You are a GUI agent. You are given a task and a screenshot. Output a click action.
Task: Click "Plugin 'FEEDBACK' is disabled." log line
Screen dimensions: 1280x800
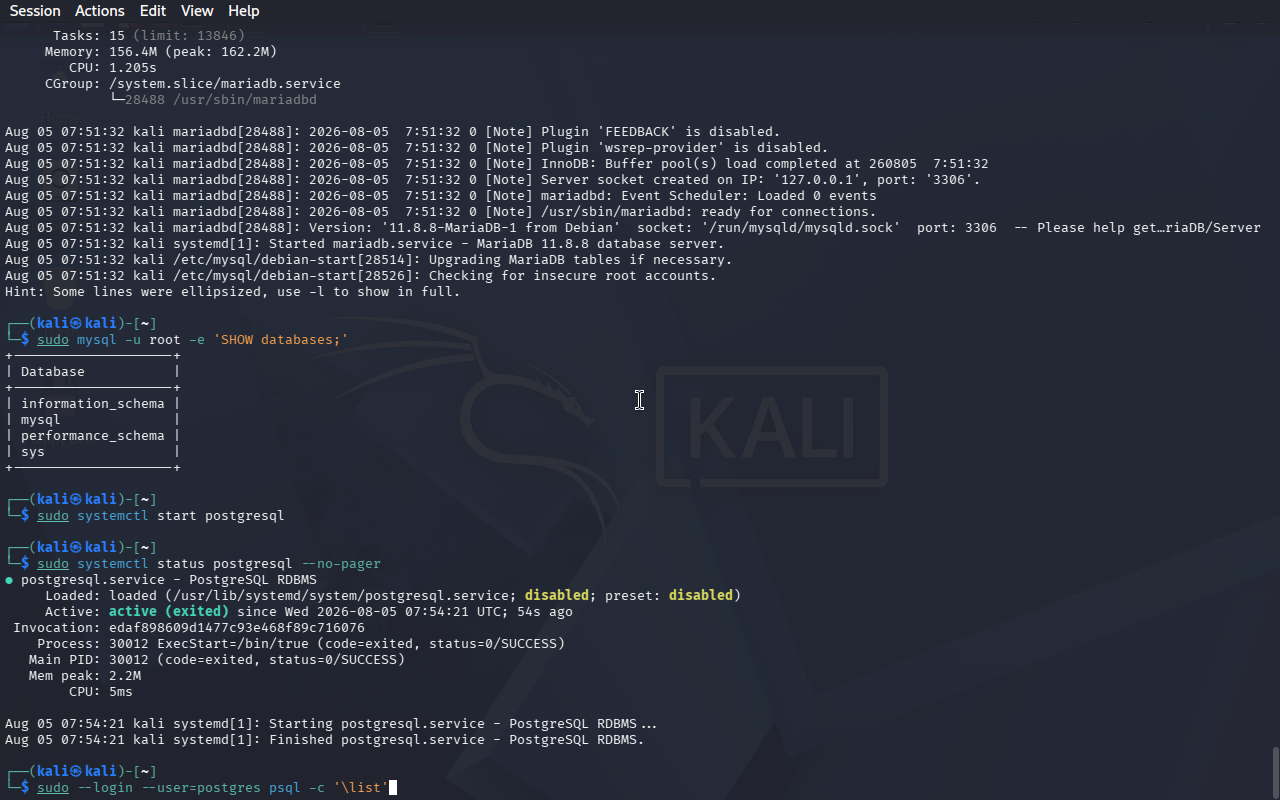coord(393,132)
